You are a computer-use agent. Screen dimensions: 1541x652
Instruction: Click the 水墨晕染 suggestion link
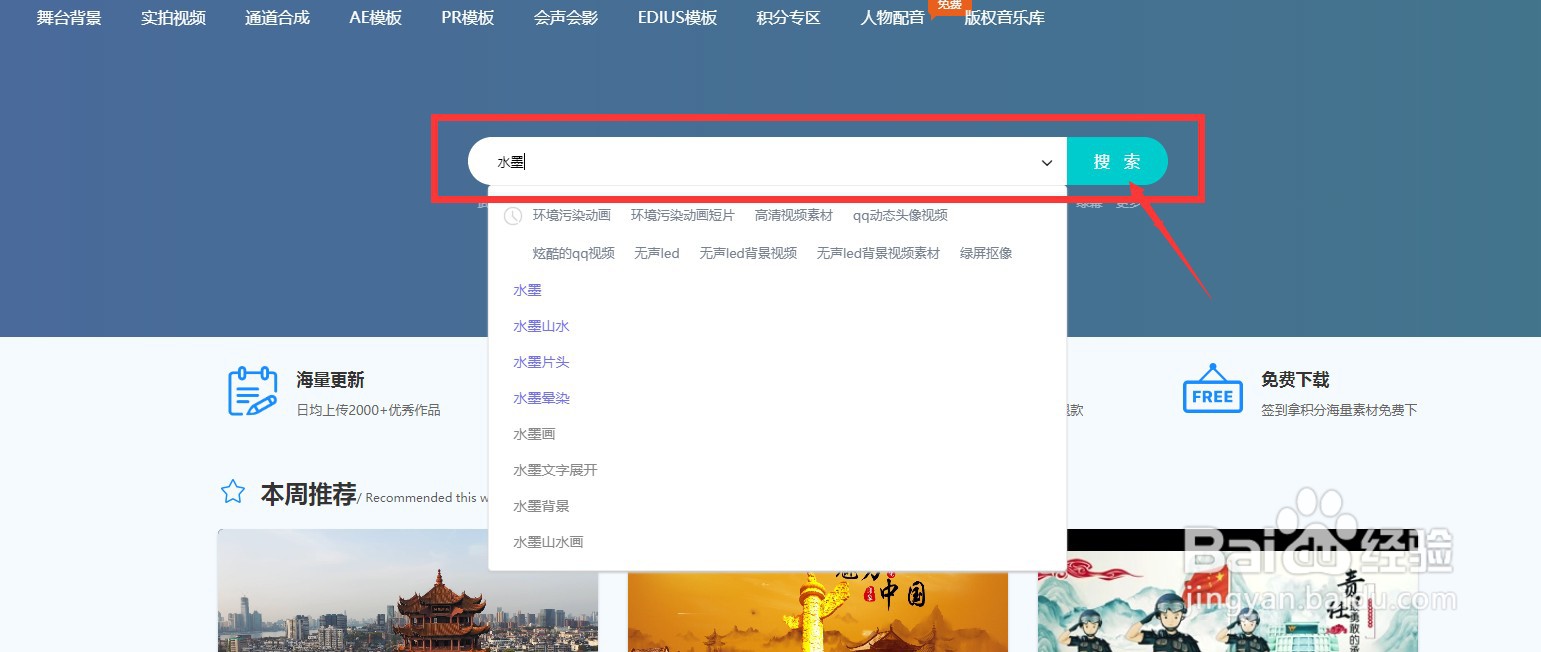[541, 397]
